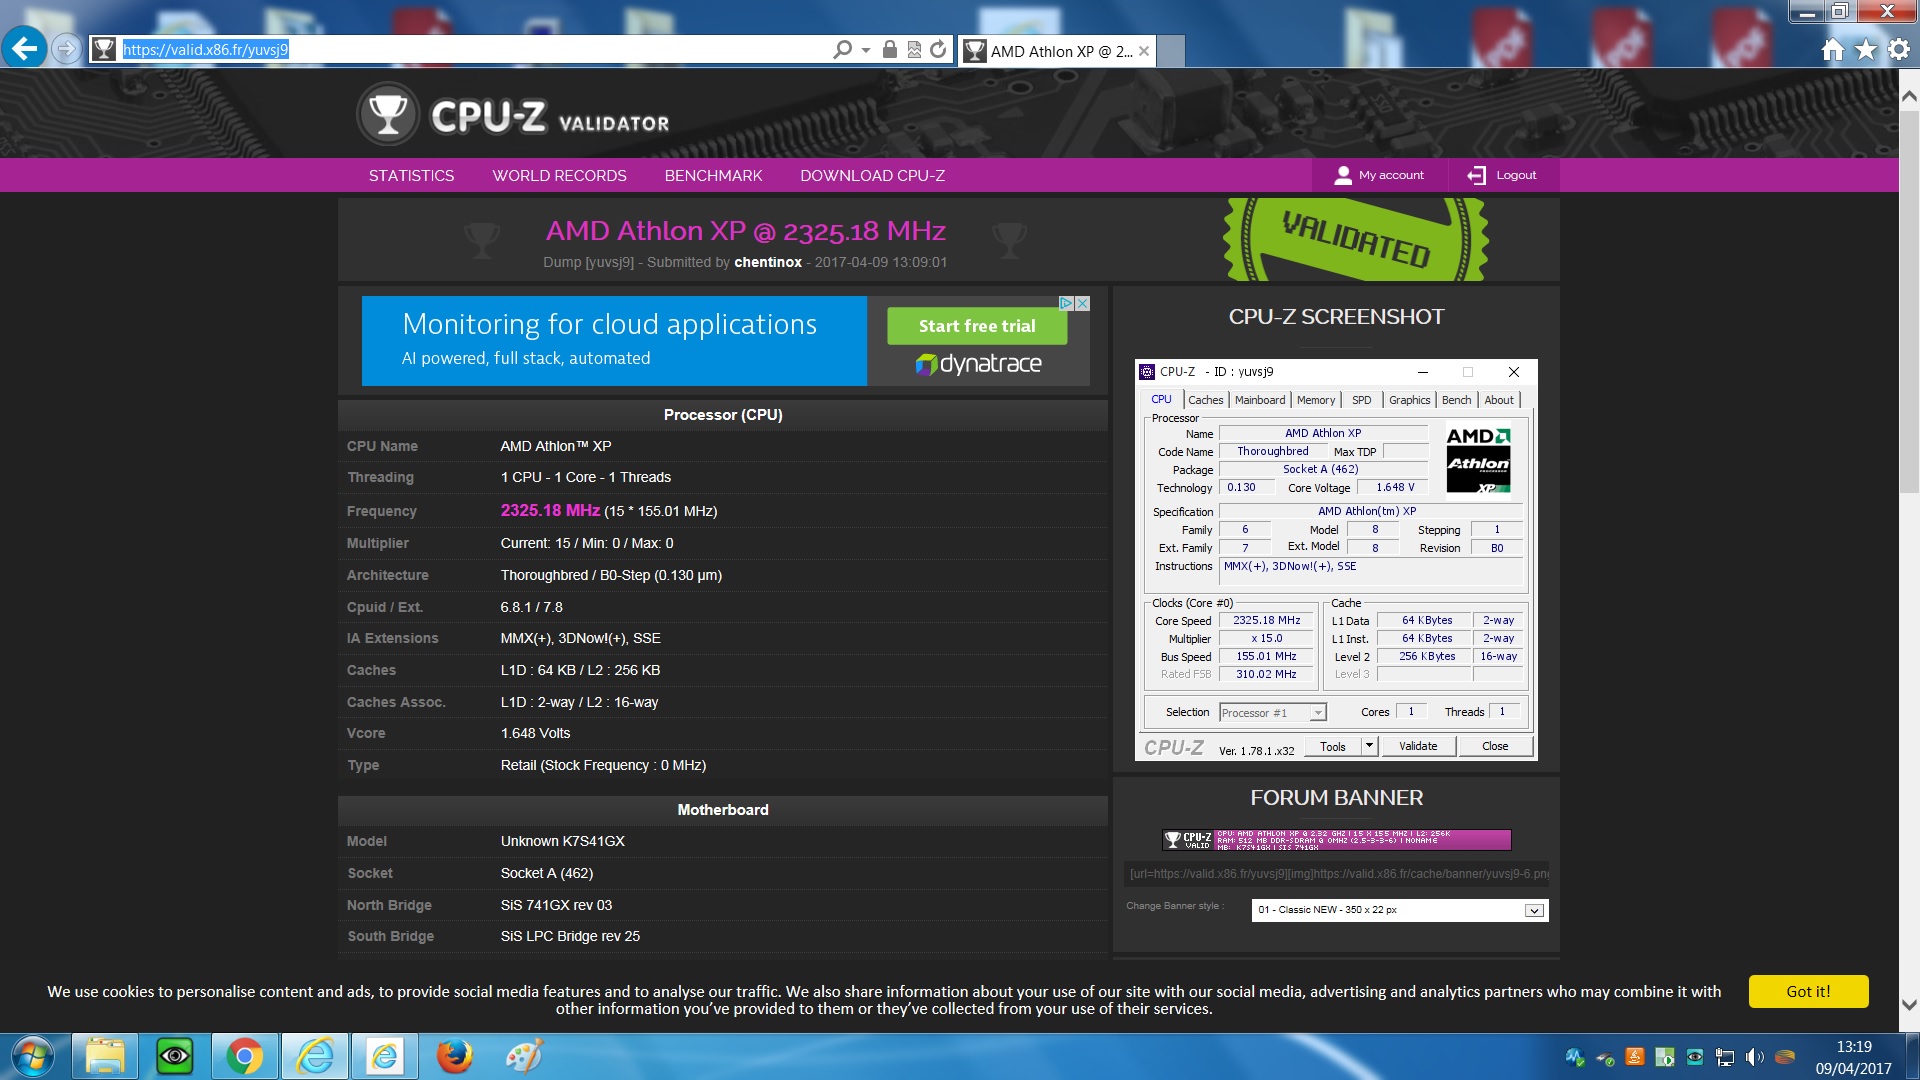The height and width of the screenshot is (1080, 1920).
Task: Click the VALIDATED stamp badge
Action: pos(1355,239)
